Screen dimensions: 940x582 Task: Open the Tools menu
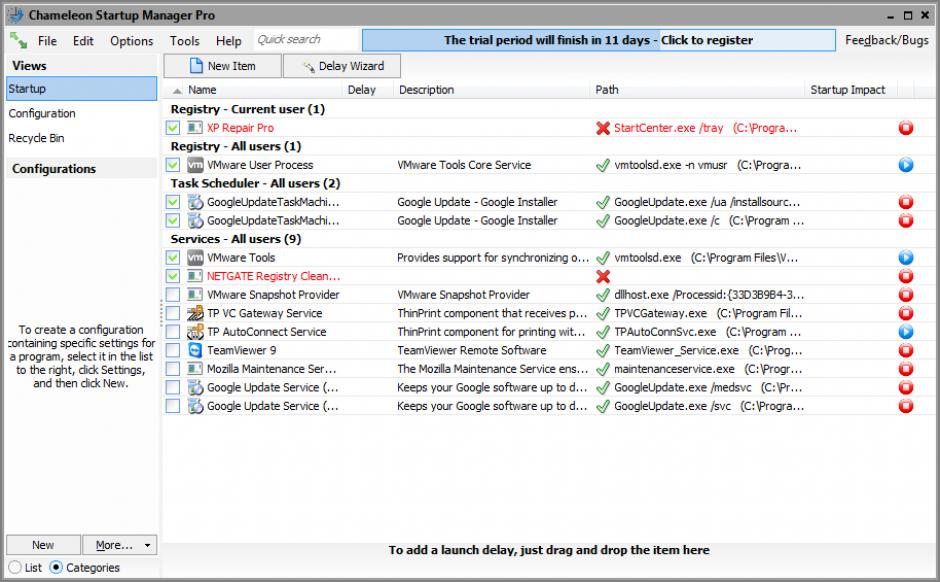click(x=184, y=41)
